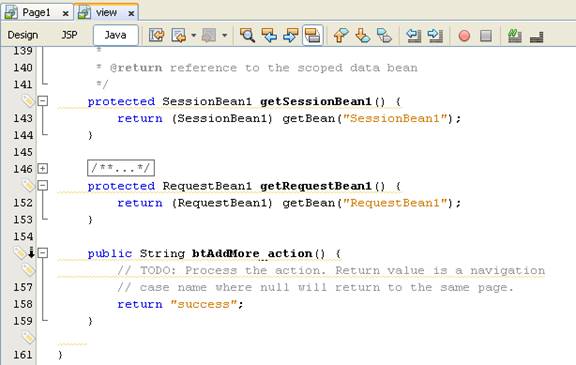
Task: Start macro recording with red circle
Action: pos(464,36)
